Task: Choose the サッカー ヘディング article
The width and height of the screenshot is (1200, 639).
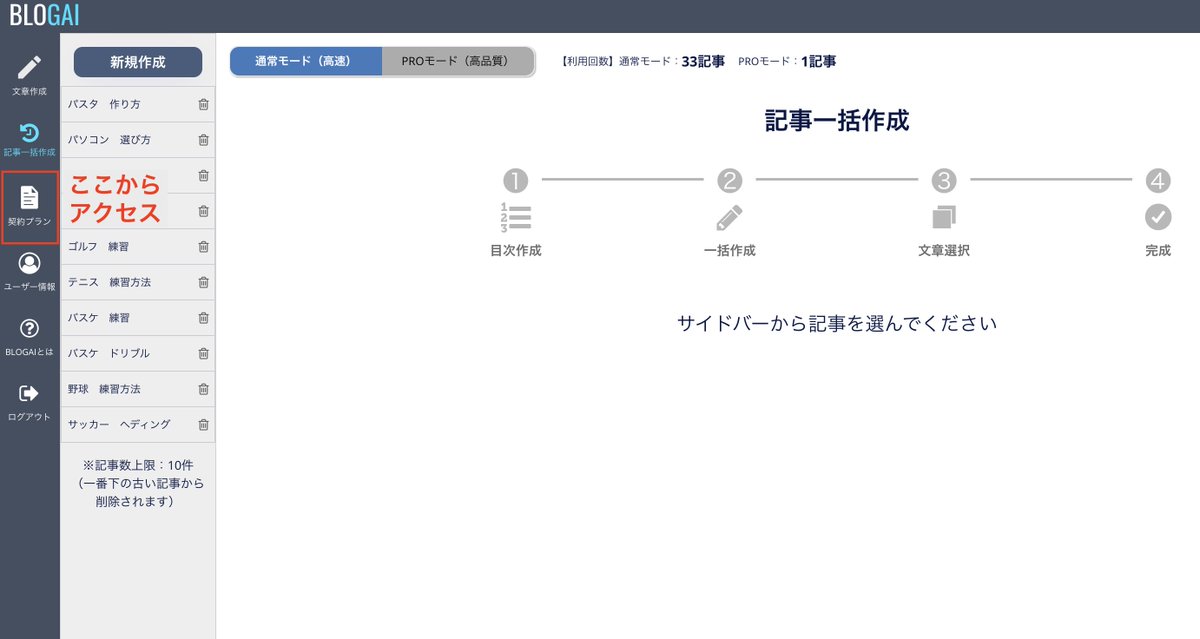Action: pos(138,424)
